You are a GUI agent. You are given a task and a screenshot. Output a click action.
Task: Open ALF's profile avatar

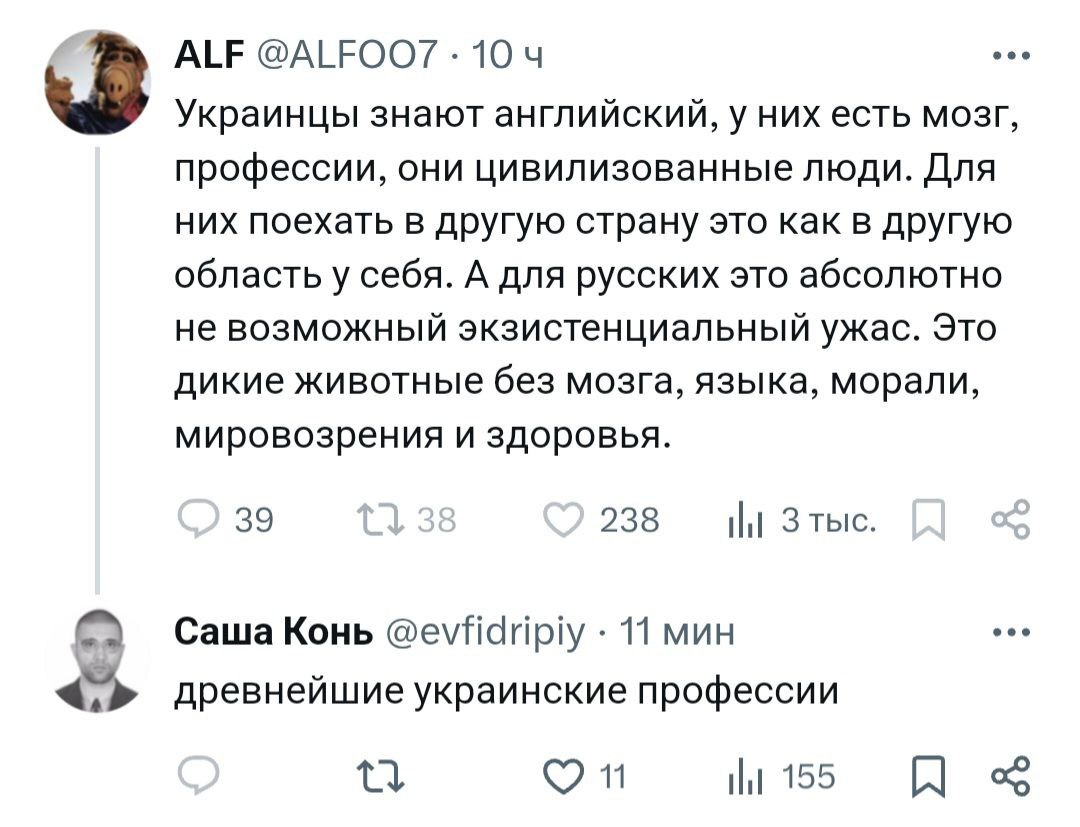click(98, 83)
